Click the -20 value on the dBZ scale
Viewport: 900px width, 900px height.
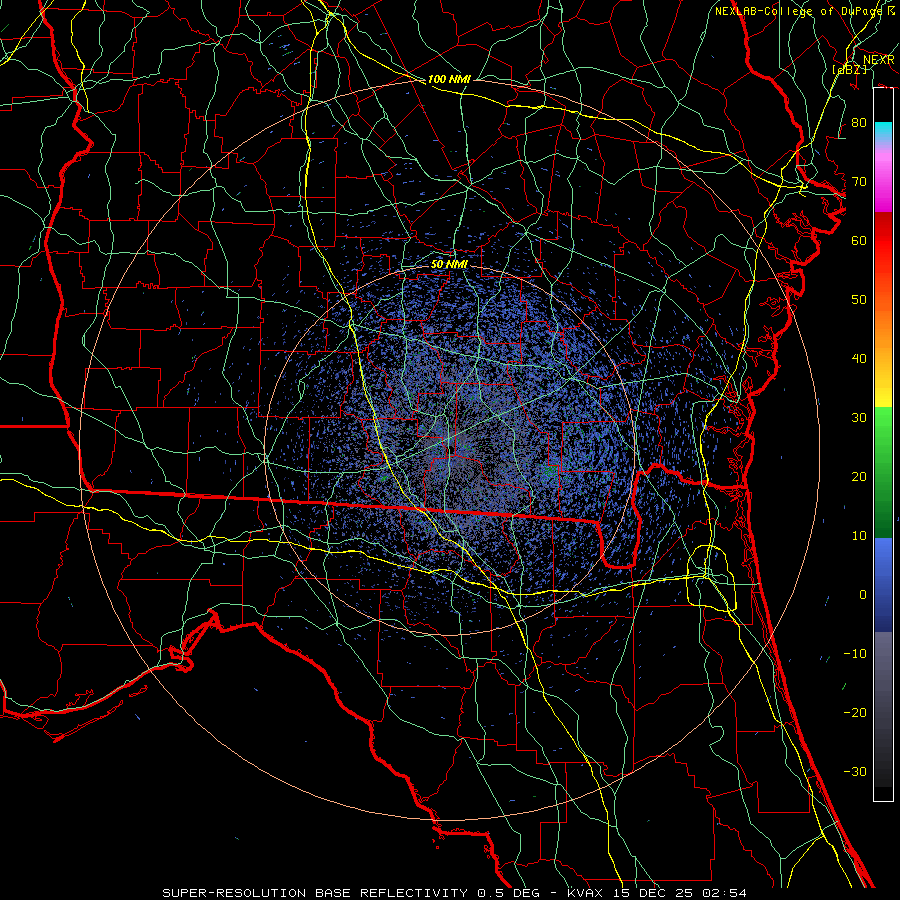pyautogui.click(x=855, y=713)
